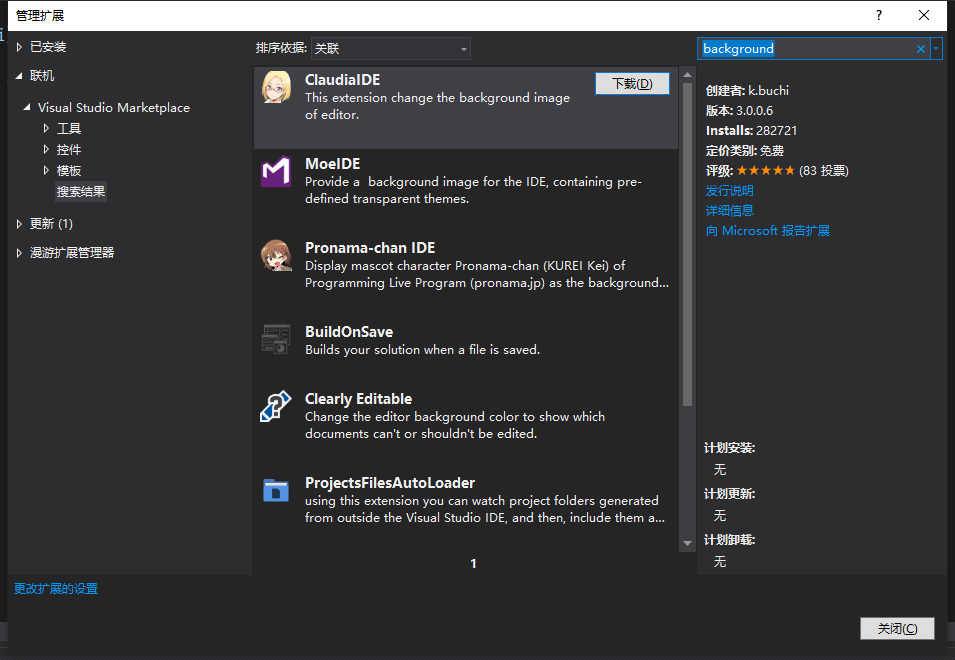Select page 1 in the pager

pos(473,564)
